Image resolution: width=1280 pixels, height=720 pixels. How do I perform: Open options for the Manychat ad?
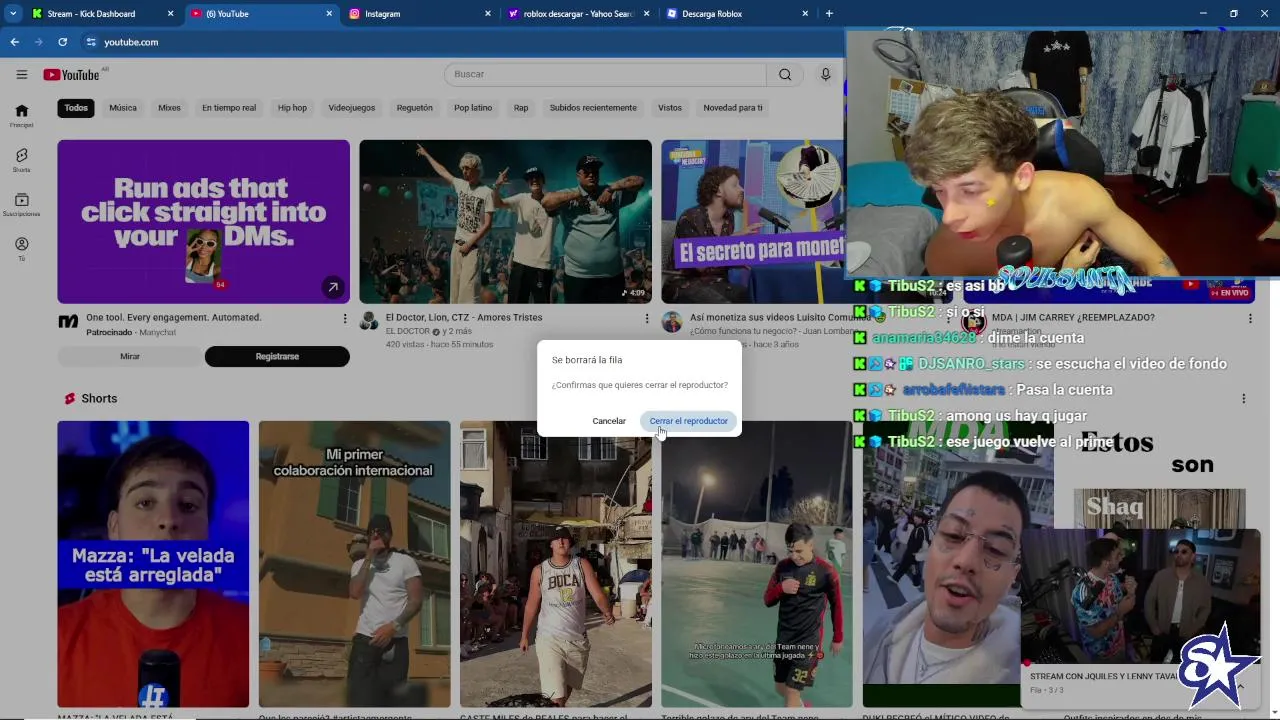345,319
